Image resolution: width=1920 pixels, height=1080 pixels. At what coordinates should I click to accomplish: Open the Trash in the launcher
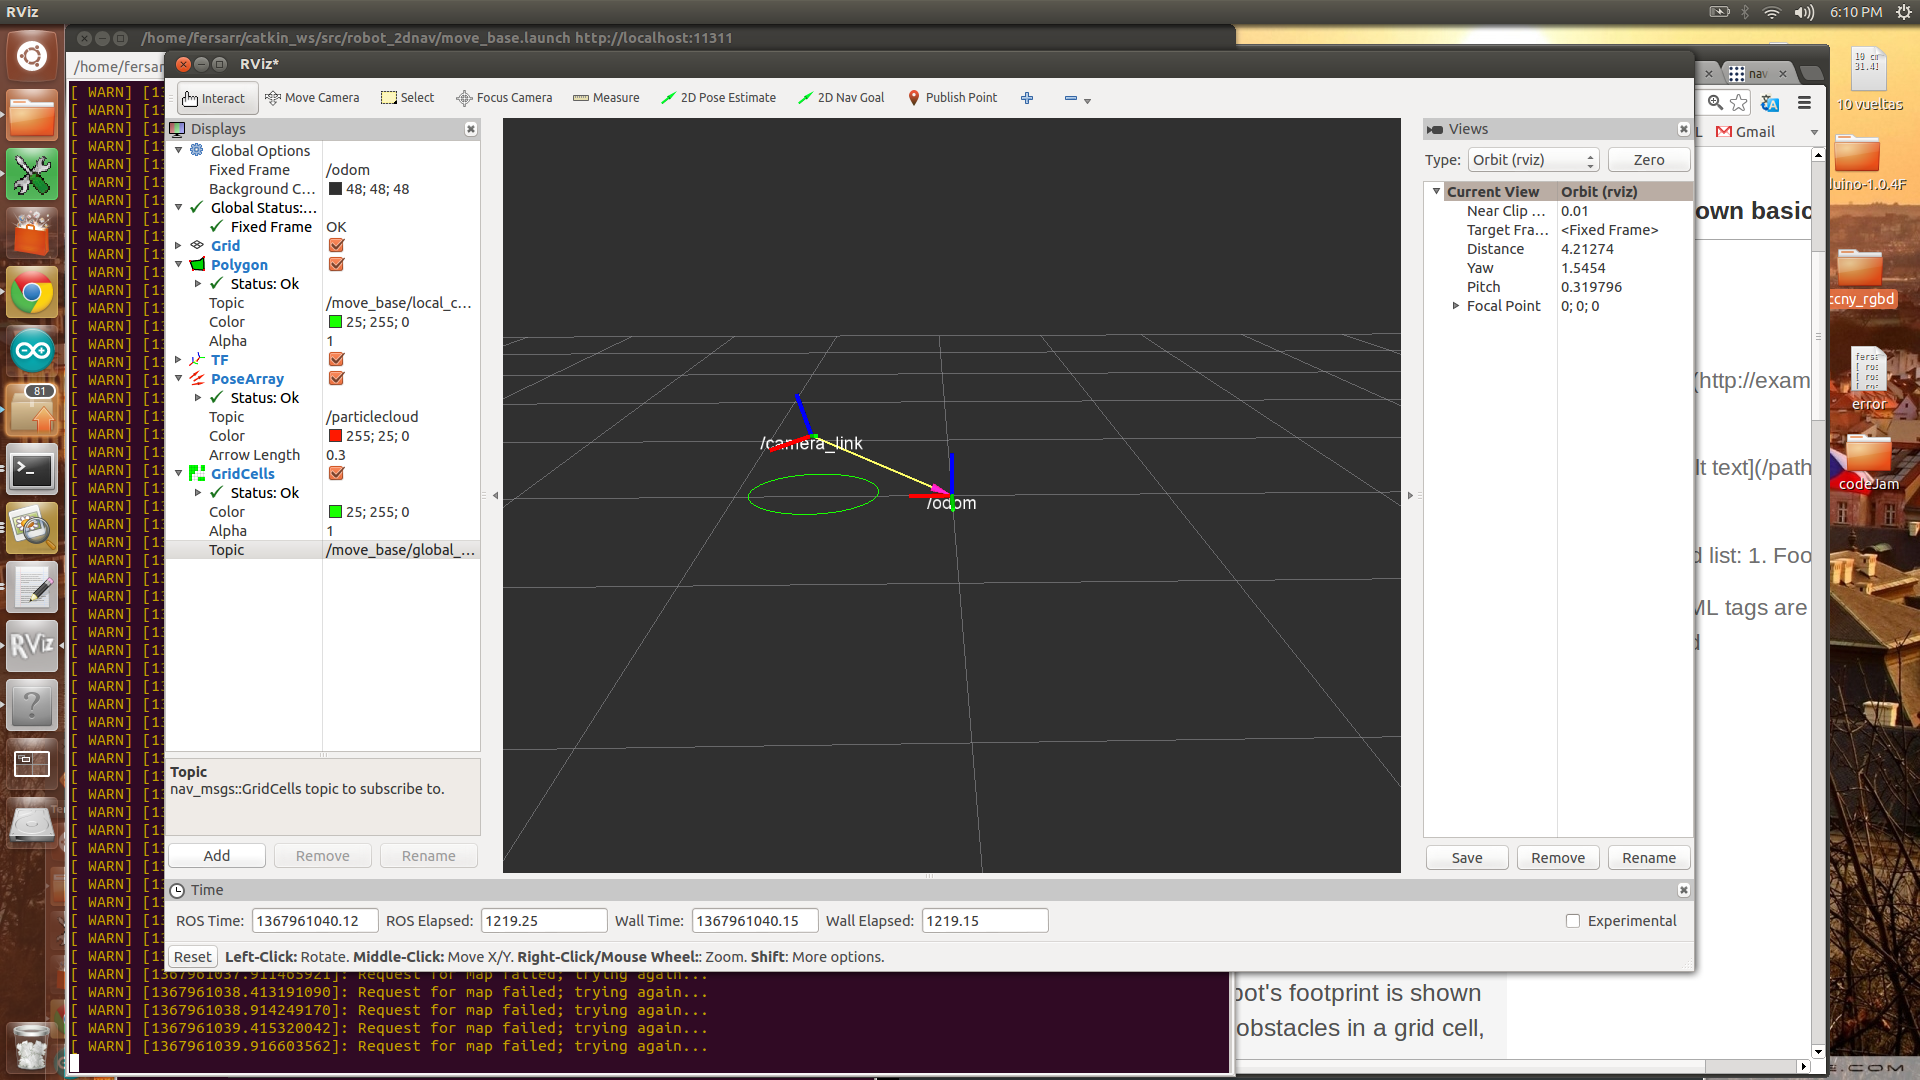point(32,1046)
